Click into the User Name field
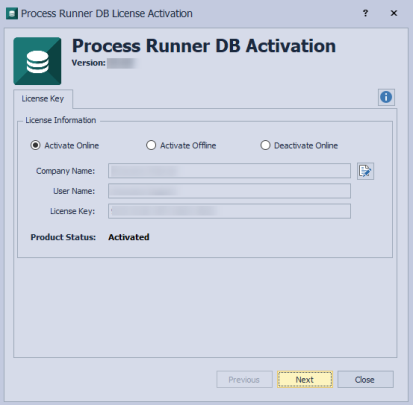This screenshot has height=405, width=413. (x=229, y=191)
